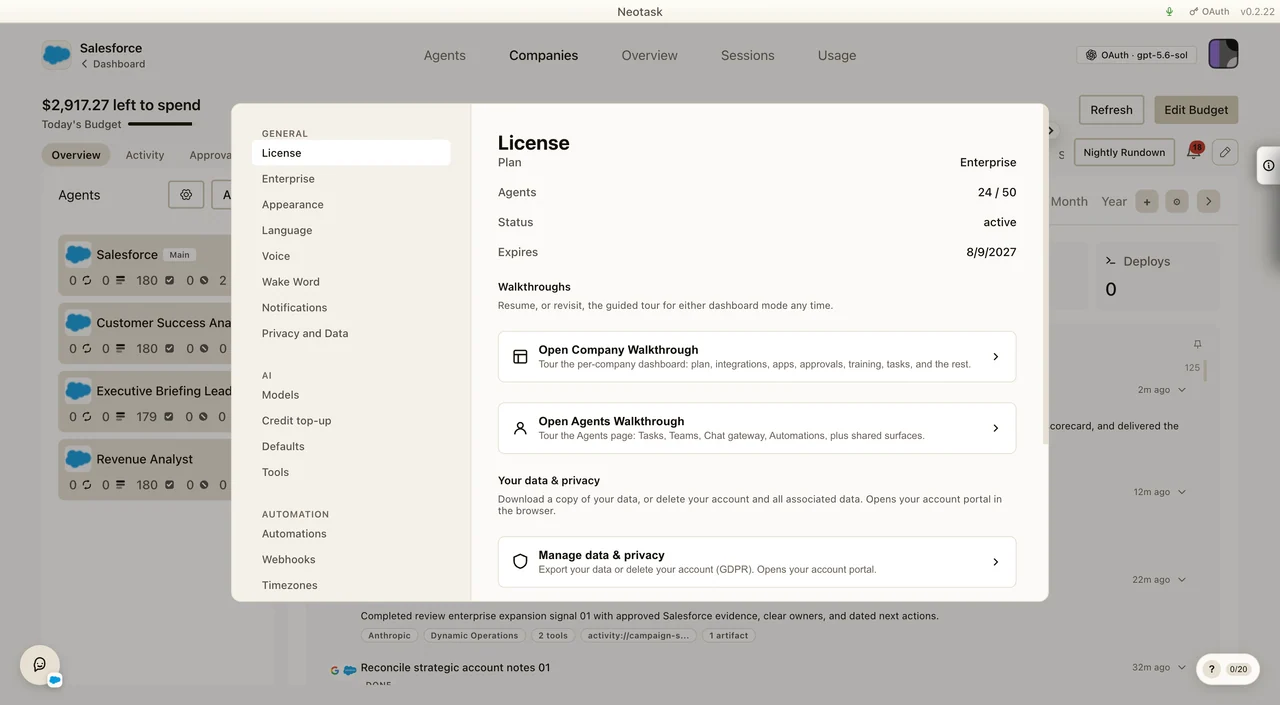
Task: Open the OAuth gpt-5.6-sol model selector
Action: pos(1136,55)
